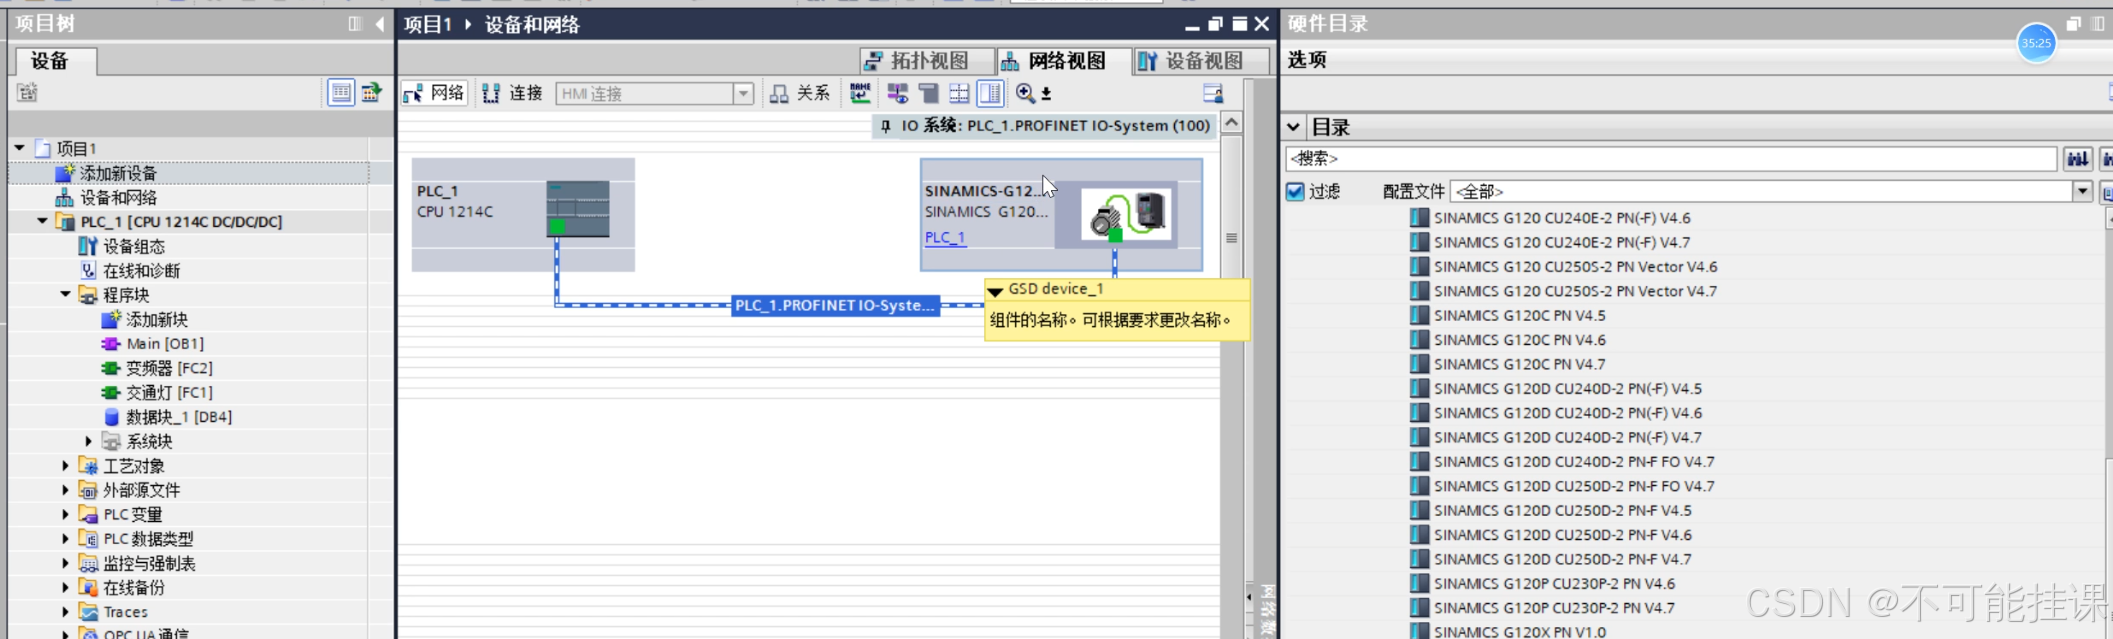Click the SINAMICS G120 drive device image
2113x639 pixels.
[1128, 215]
